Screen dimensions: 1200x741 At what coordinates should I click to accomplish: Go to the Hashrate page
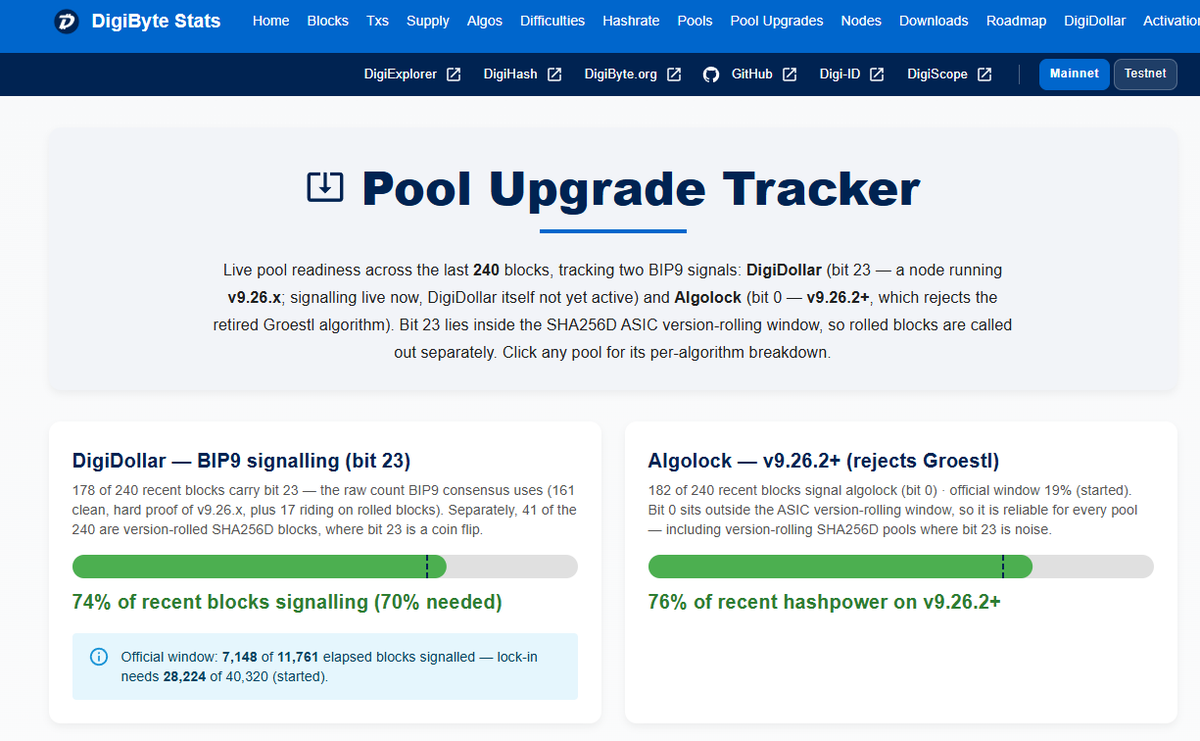tap(631, 21)
